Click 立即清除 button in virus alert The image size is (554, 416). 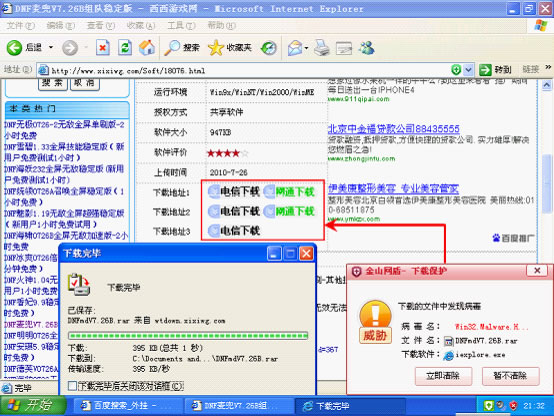pos(443,376)
